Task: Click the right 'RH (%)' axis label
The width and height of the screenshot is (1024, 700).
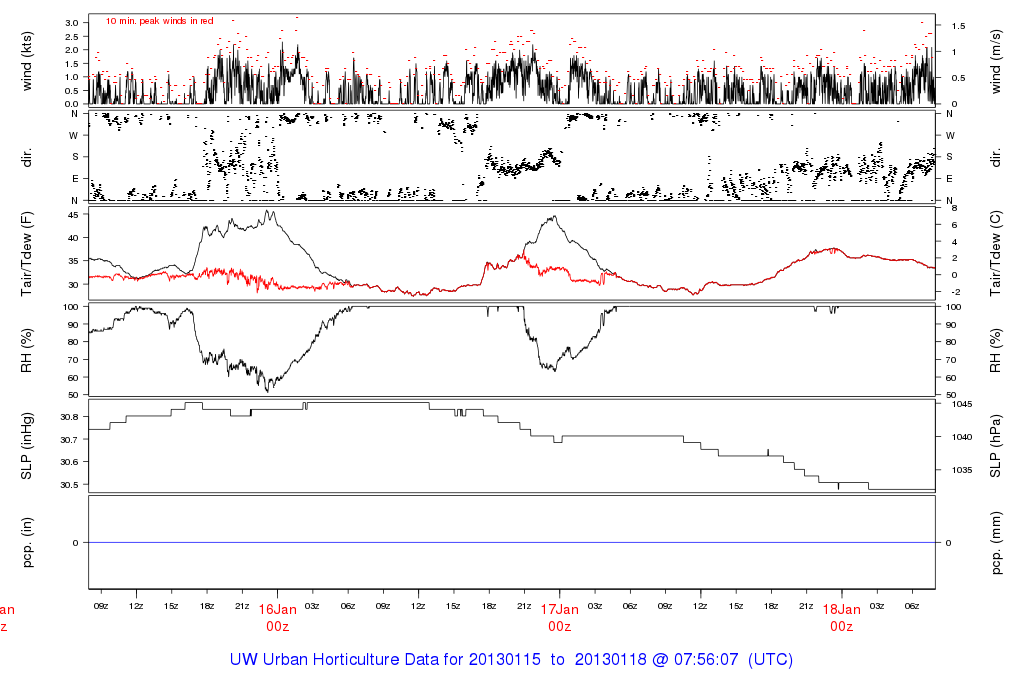Action: pos(996,351)
